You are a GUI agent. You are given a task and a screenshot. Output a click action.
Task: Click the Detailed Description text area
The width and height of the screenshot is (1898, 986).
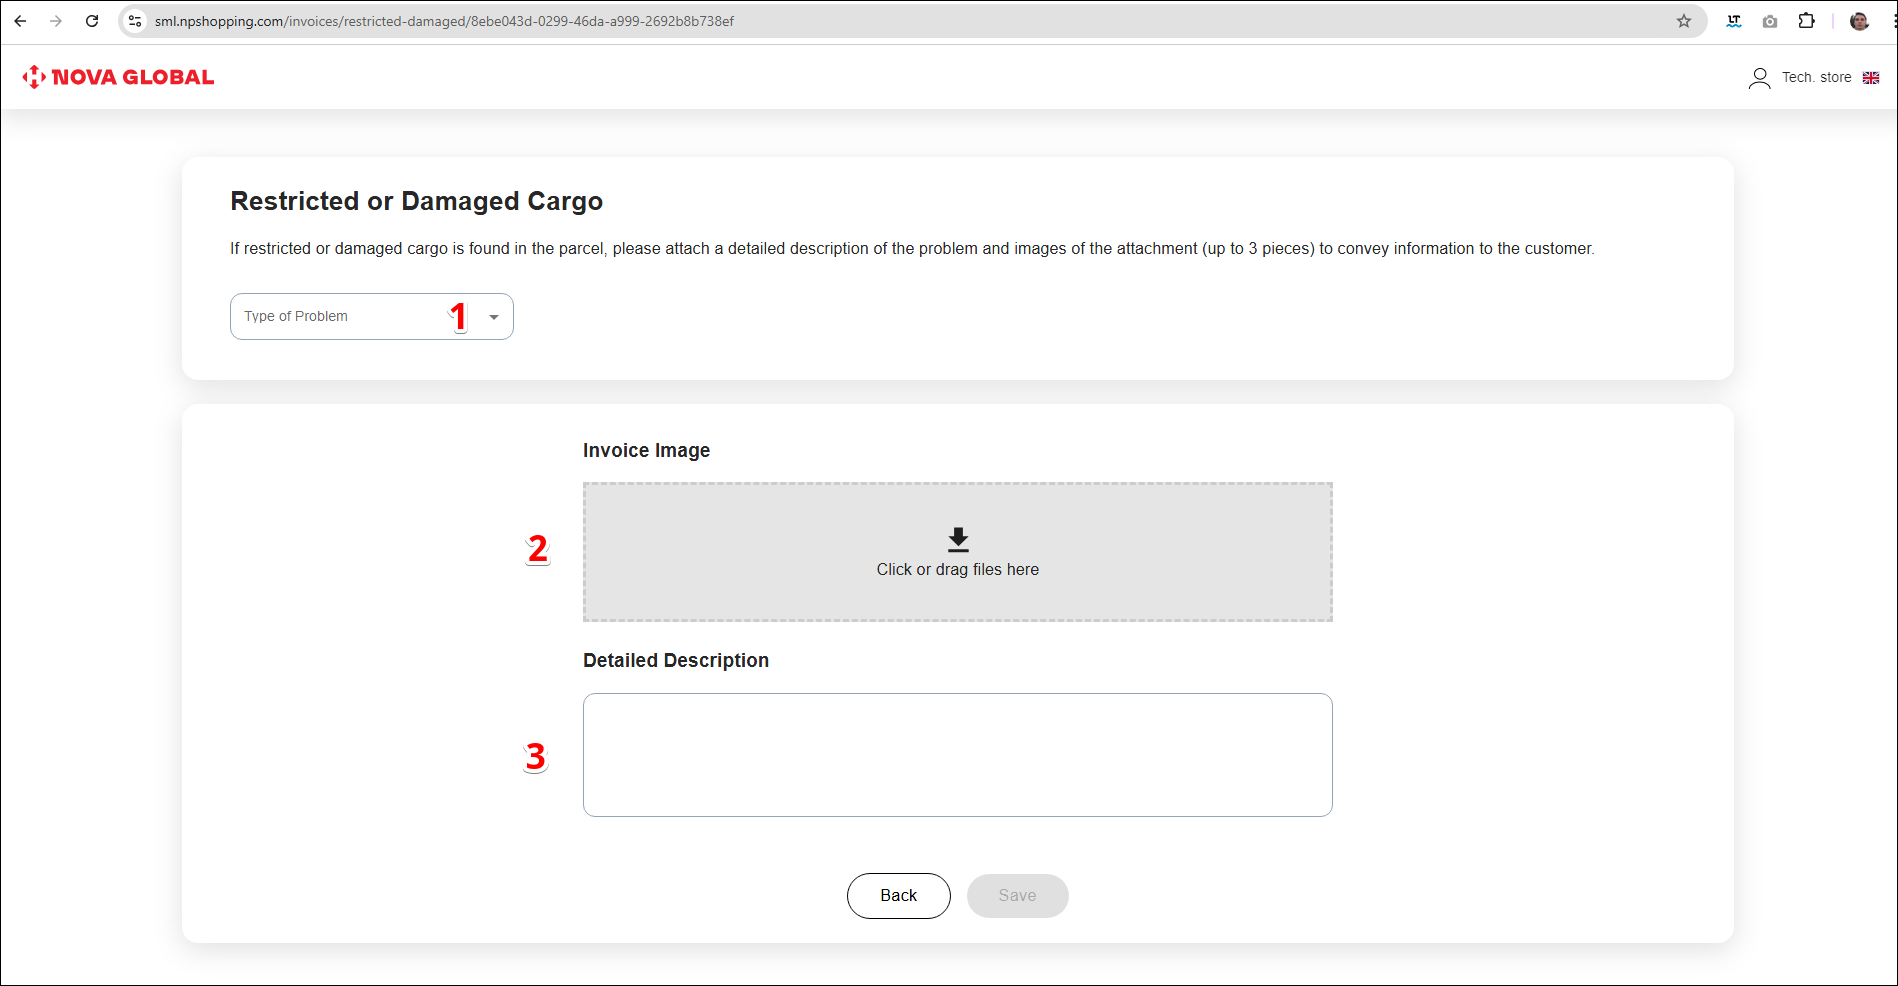[957, 755]
